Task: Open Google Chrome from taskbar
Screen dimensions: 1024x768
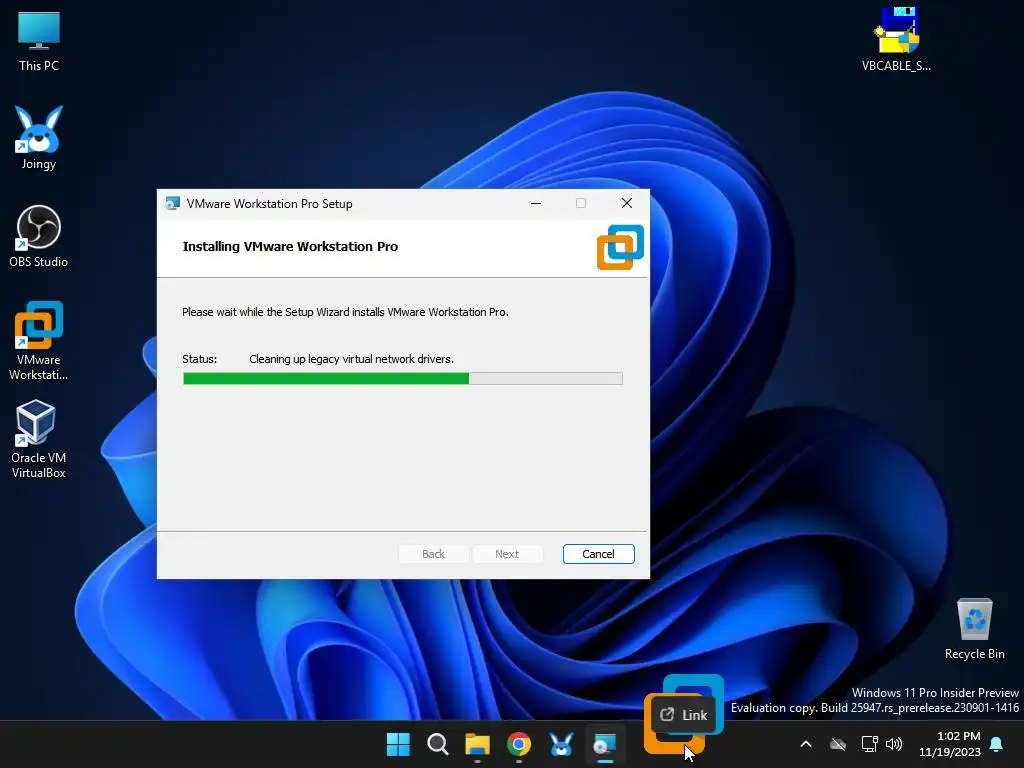Action: pyautogui.click(x=519, y=744)
